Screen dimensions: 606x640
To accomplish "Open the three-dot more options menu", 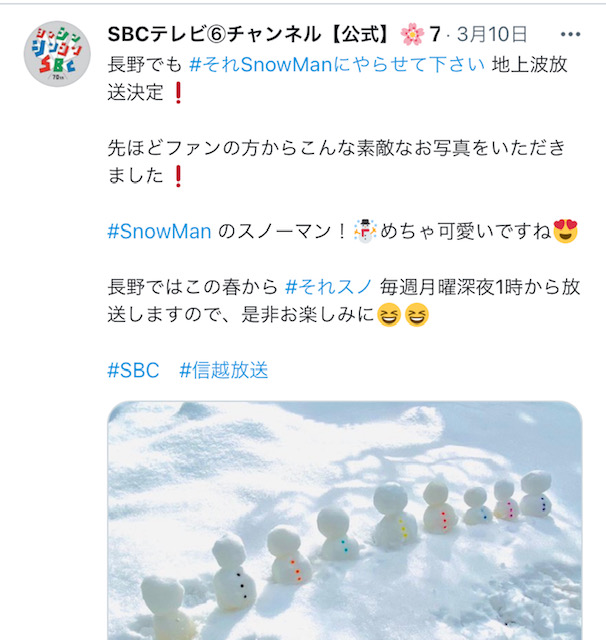I will point(570,34).
